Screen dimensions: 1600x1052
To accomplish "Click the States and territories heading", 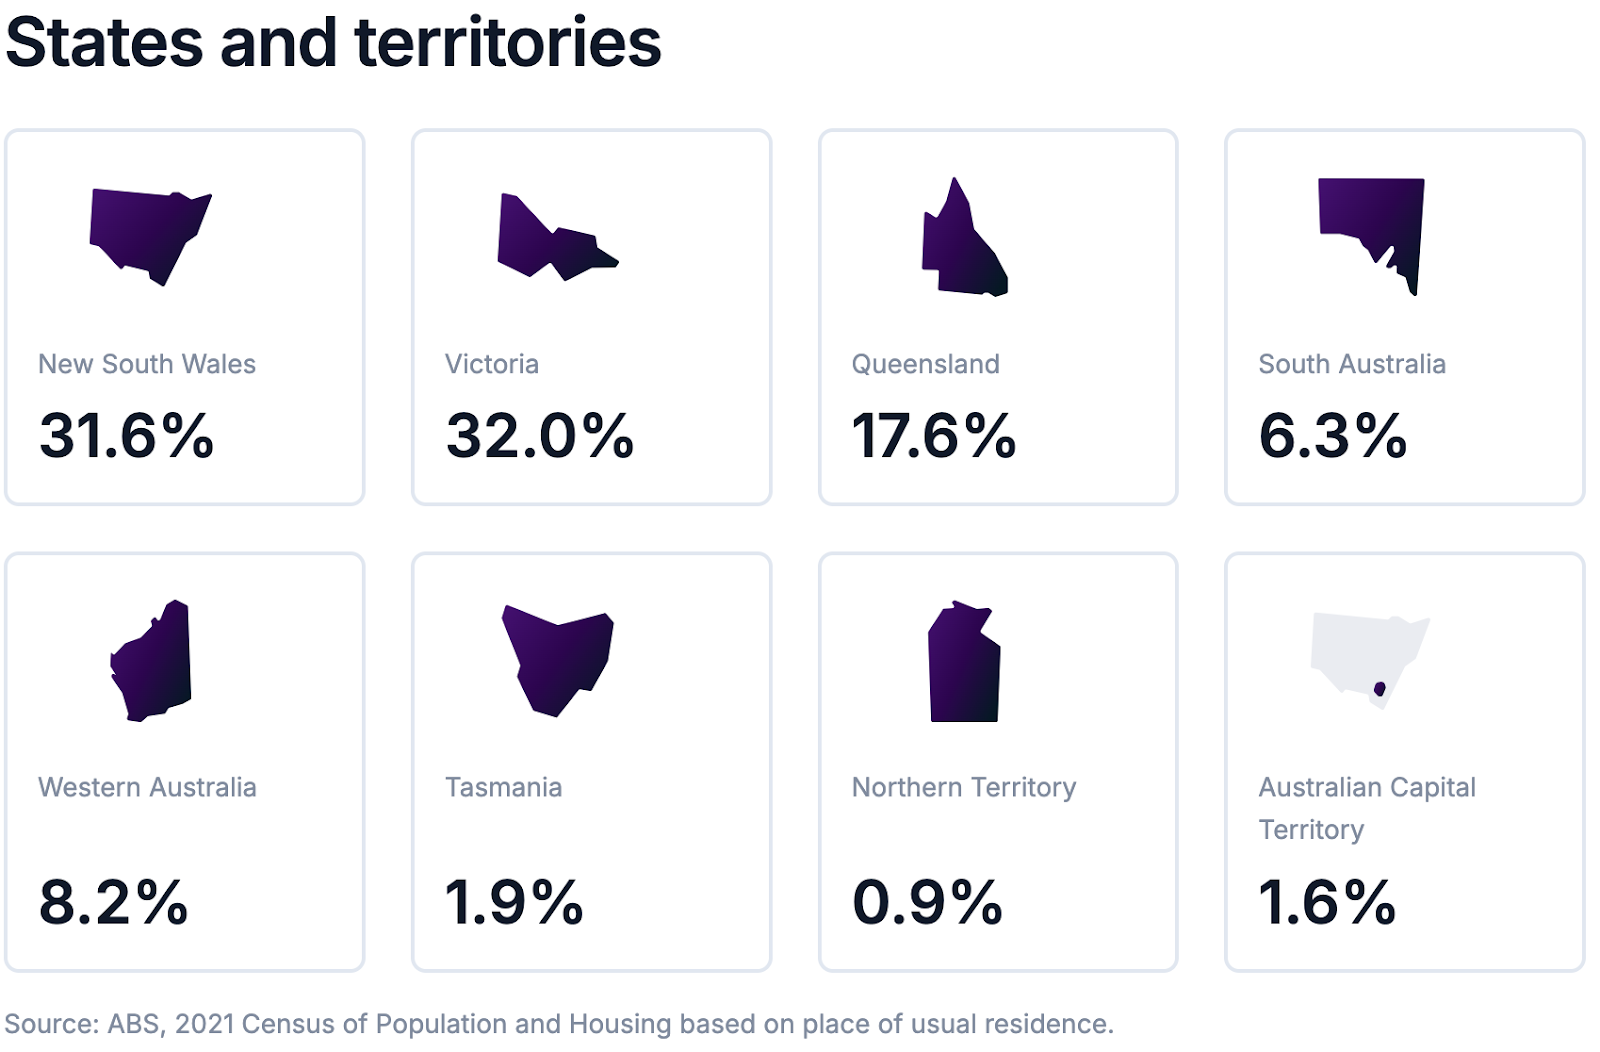I will click(x=333, y=43).
